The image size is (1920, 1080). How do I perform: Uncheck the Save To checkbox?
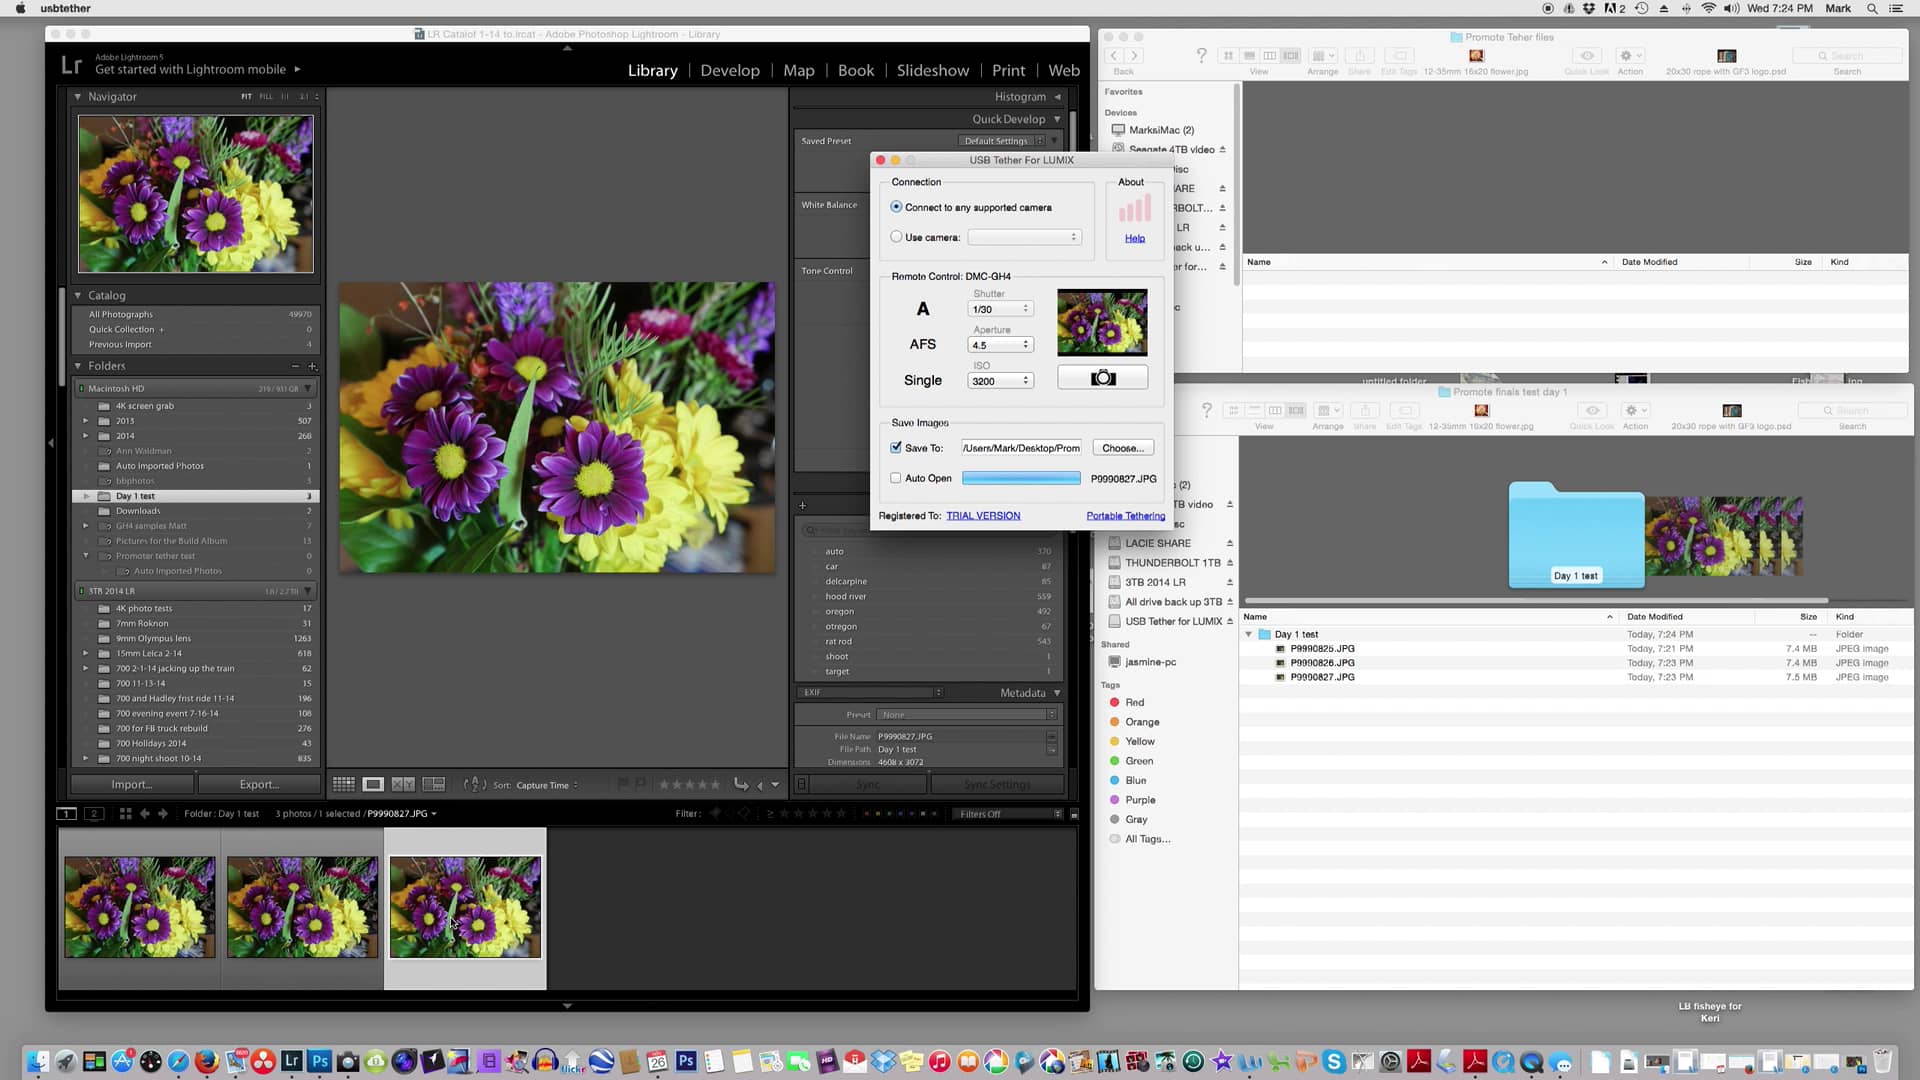click(x=896, y=448)
